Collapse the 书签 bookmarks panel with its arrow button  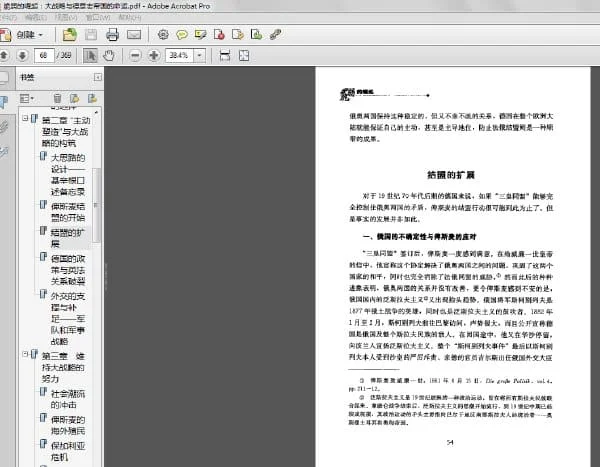pos(98,78)
